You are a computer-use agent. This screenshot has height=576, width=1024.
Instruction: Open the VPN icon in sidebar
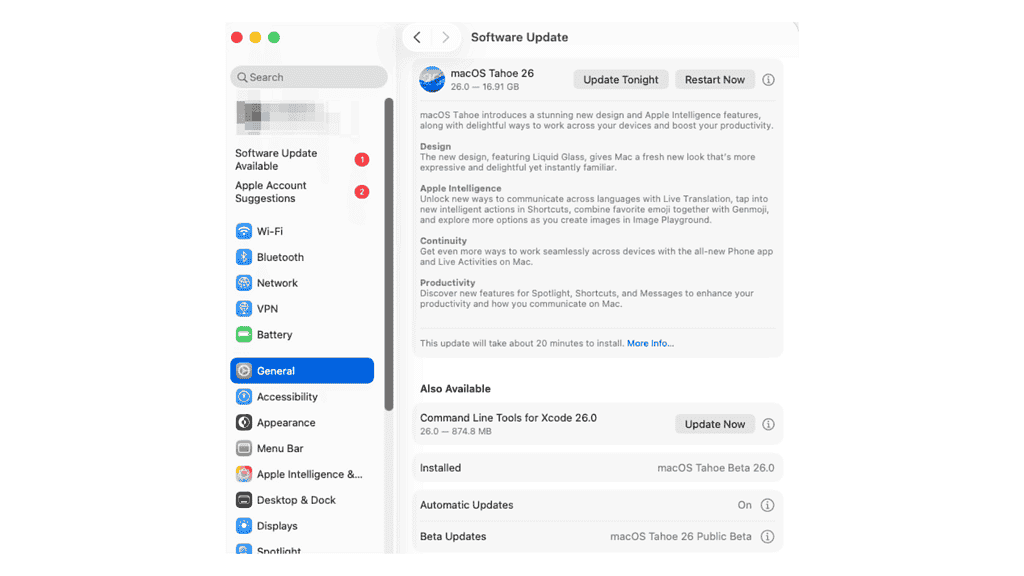pos(244,309)
